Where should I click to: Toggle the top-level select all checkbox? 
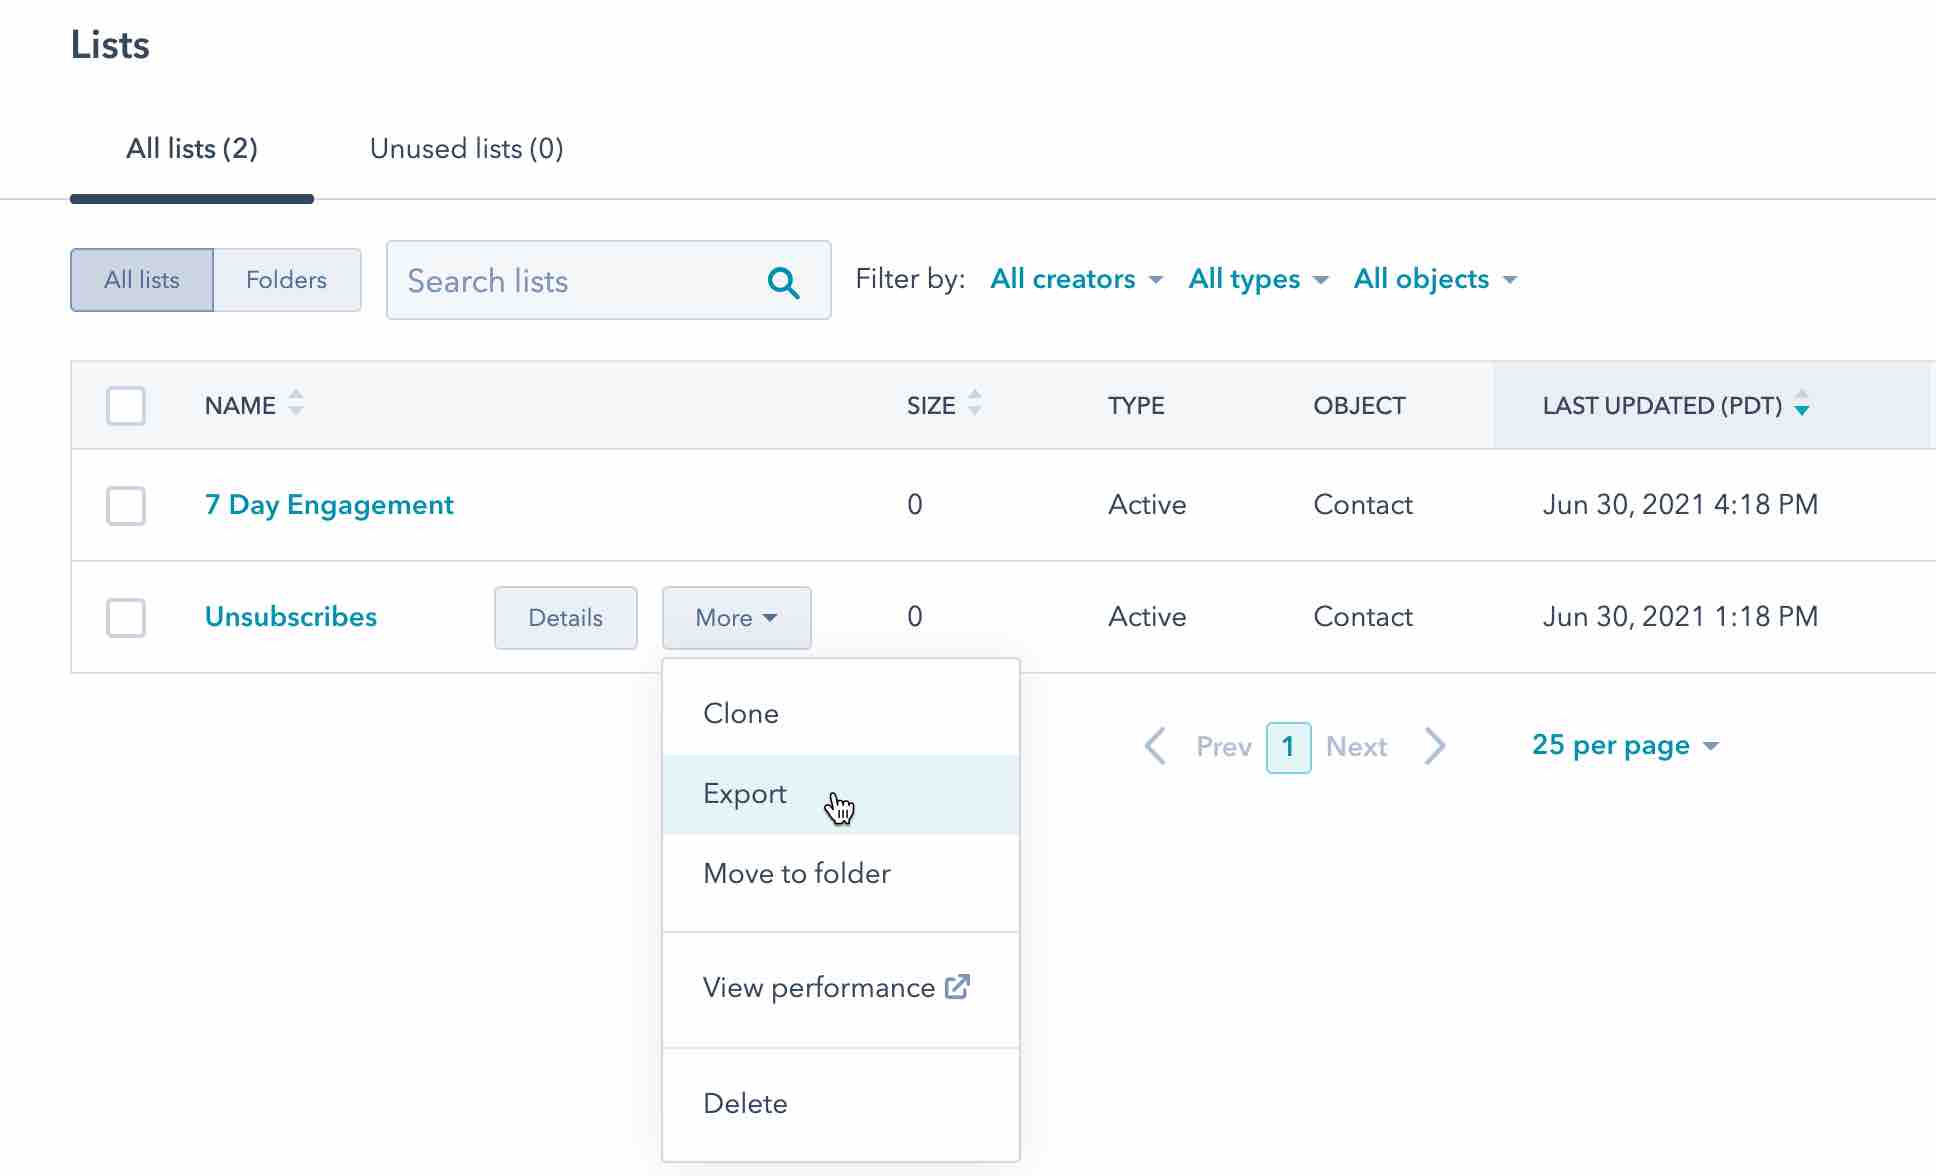click(x=126, y=405)
